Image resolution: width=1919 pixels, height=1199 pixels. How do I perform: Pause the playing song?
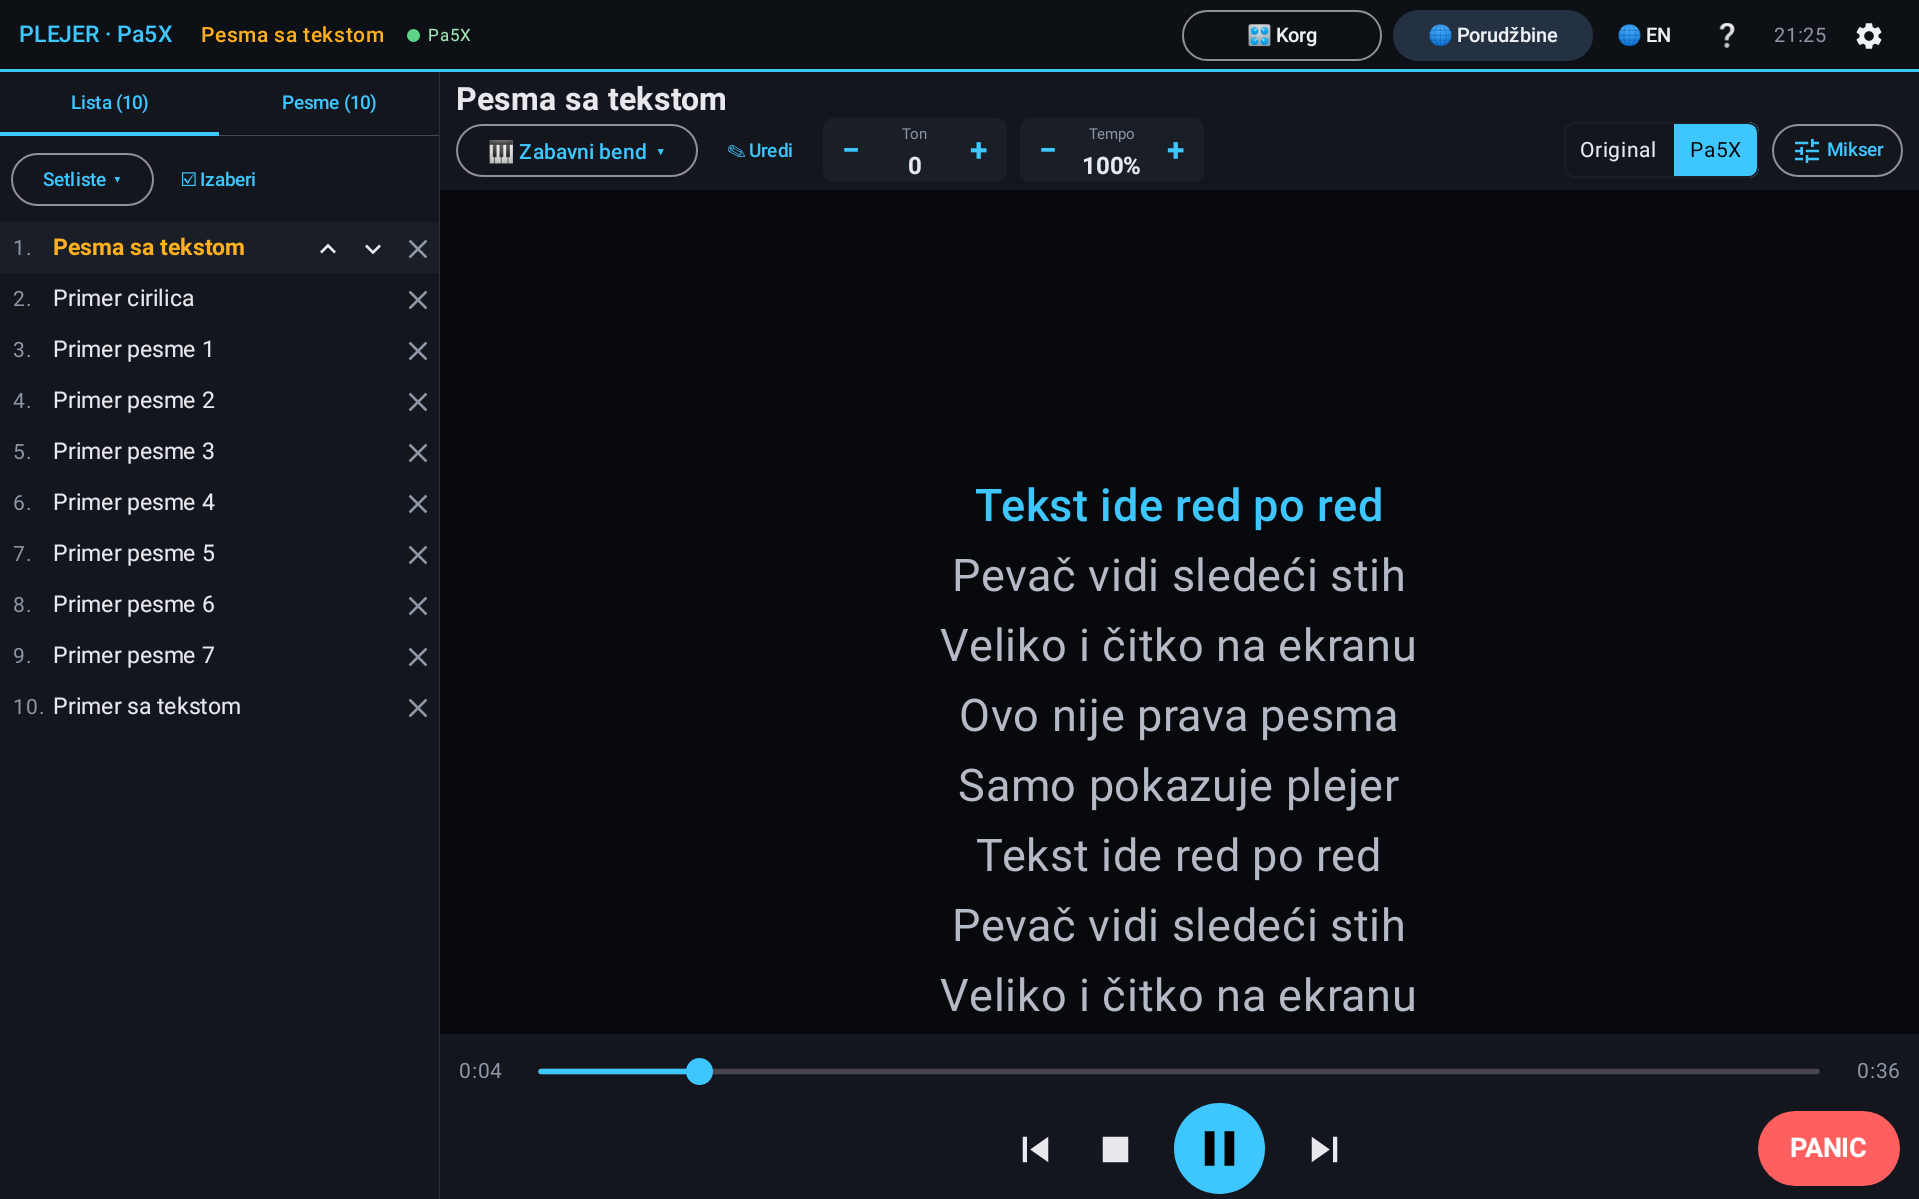click(1219, 1148)
